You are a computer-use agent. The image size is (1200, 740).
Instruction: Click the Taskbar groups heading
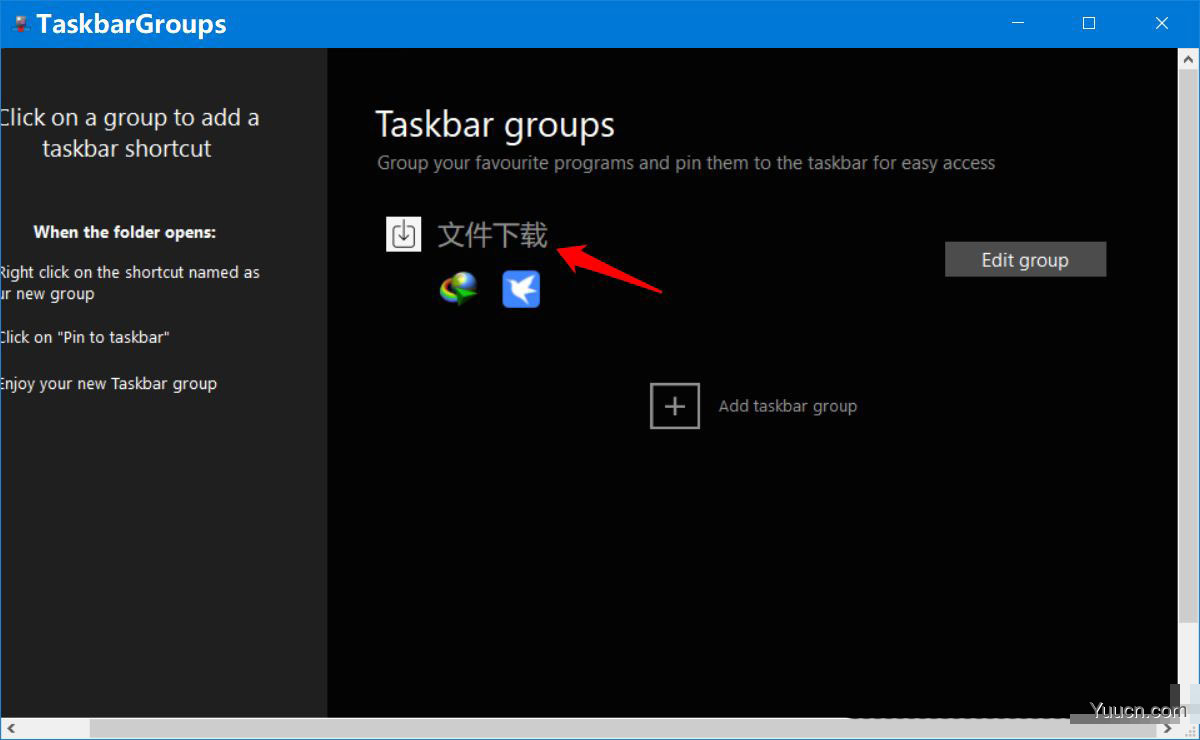point(495,125)
